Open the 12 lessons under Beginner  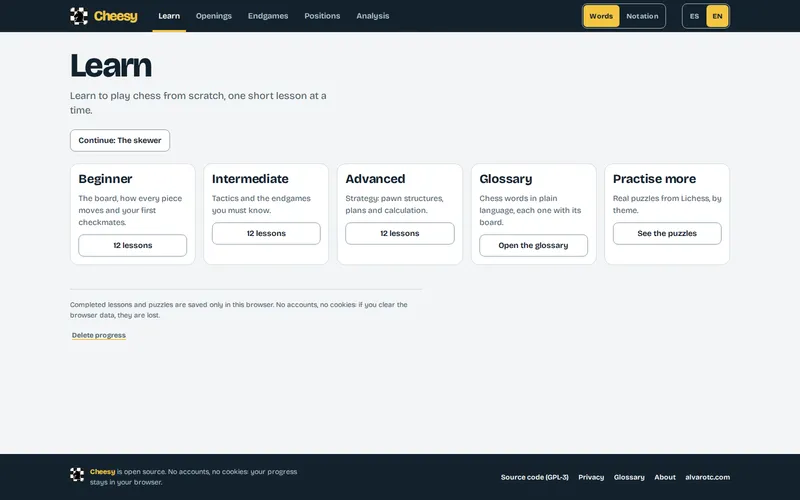click(x=133, y=245)
